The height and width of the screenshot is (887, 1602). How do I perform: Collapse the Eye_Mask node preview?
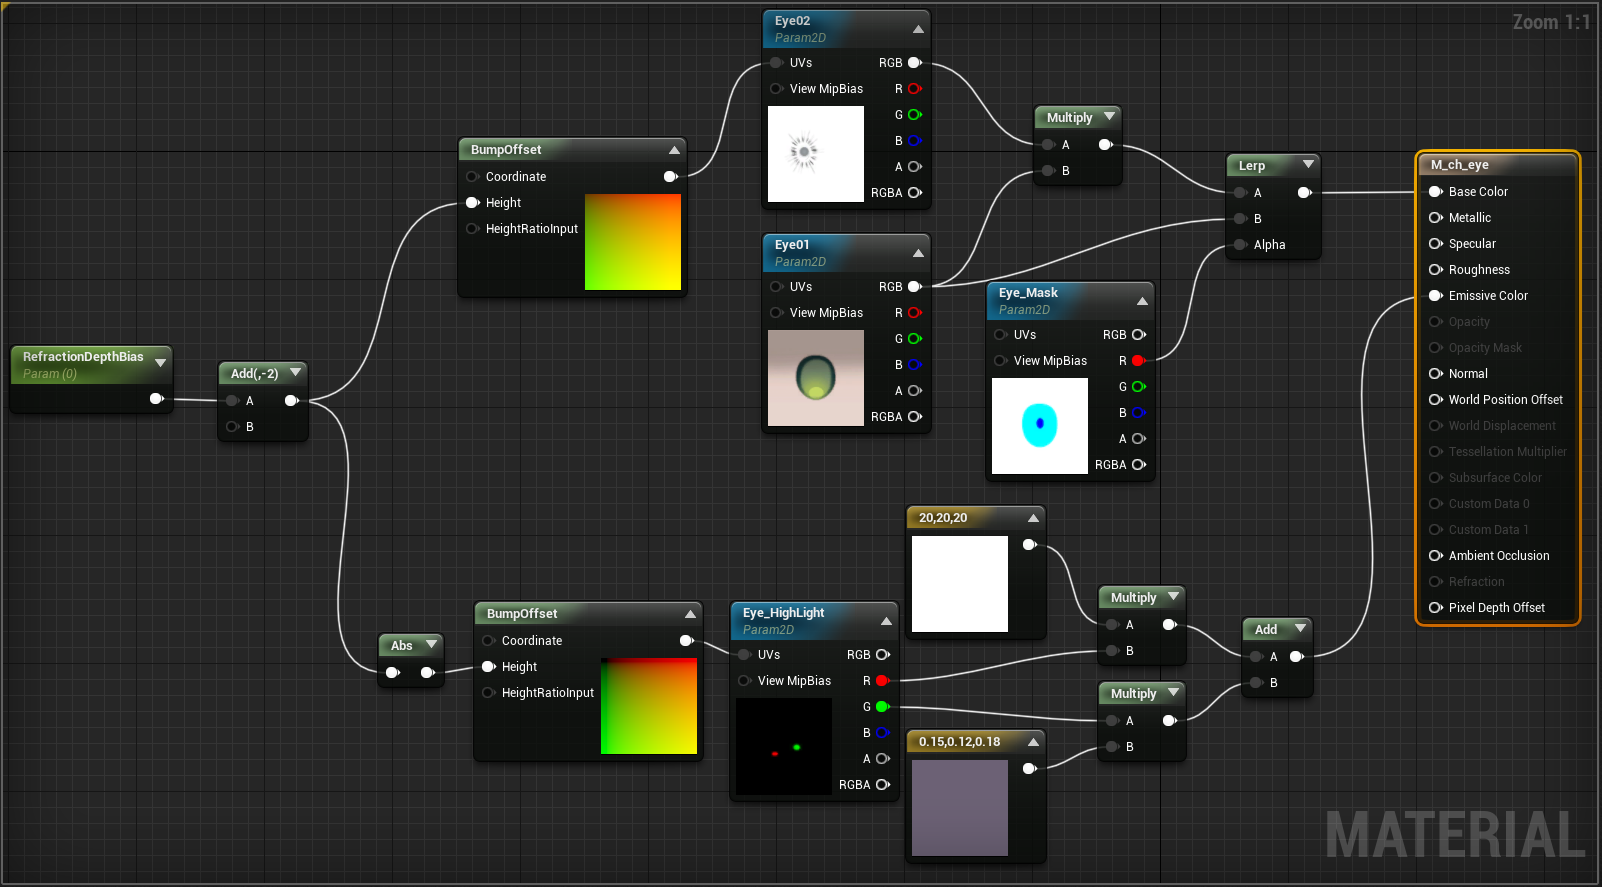pos(1142,301)
